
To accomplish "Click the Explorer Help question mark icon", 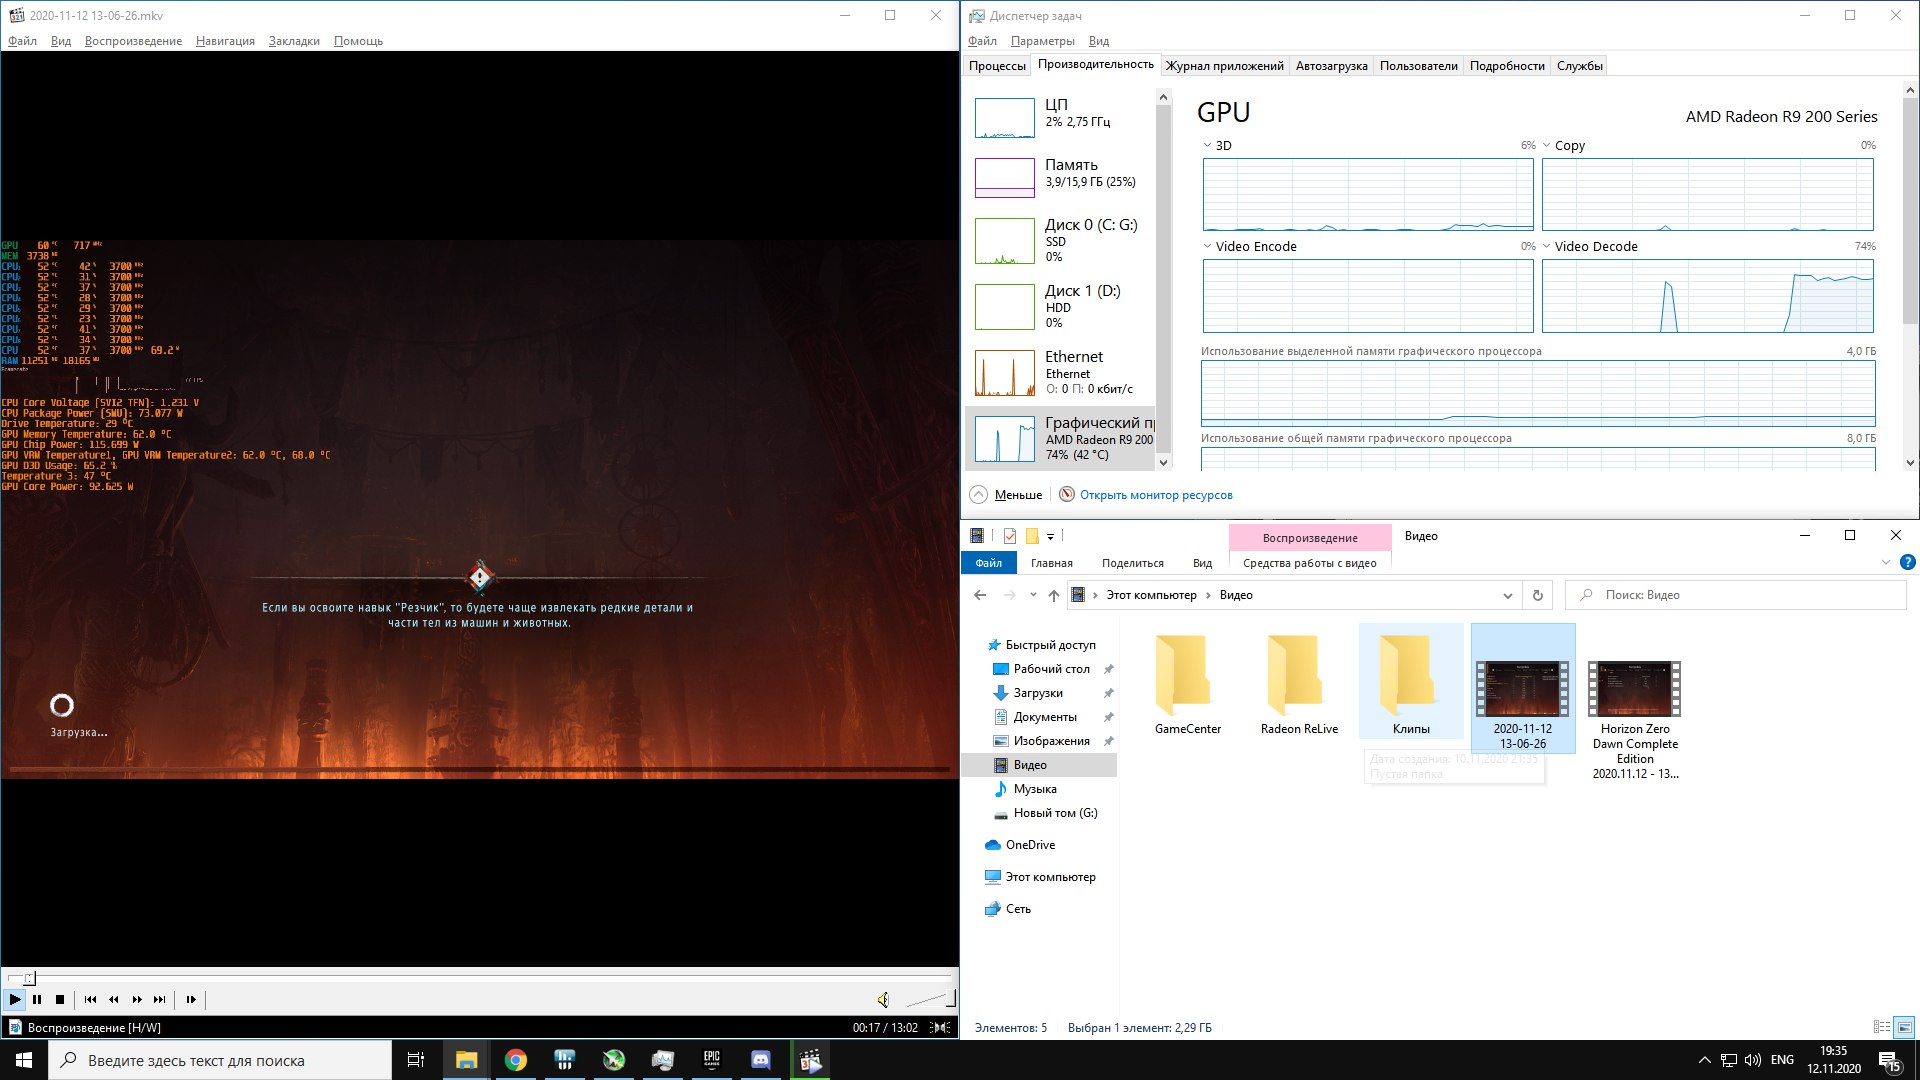I will pyautogui.click(x=1907, y=563).
